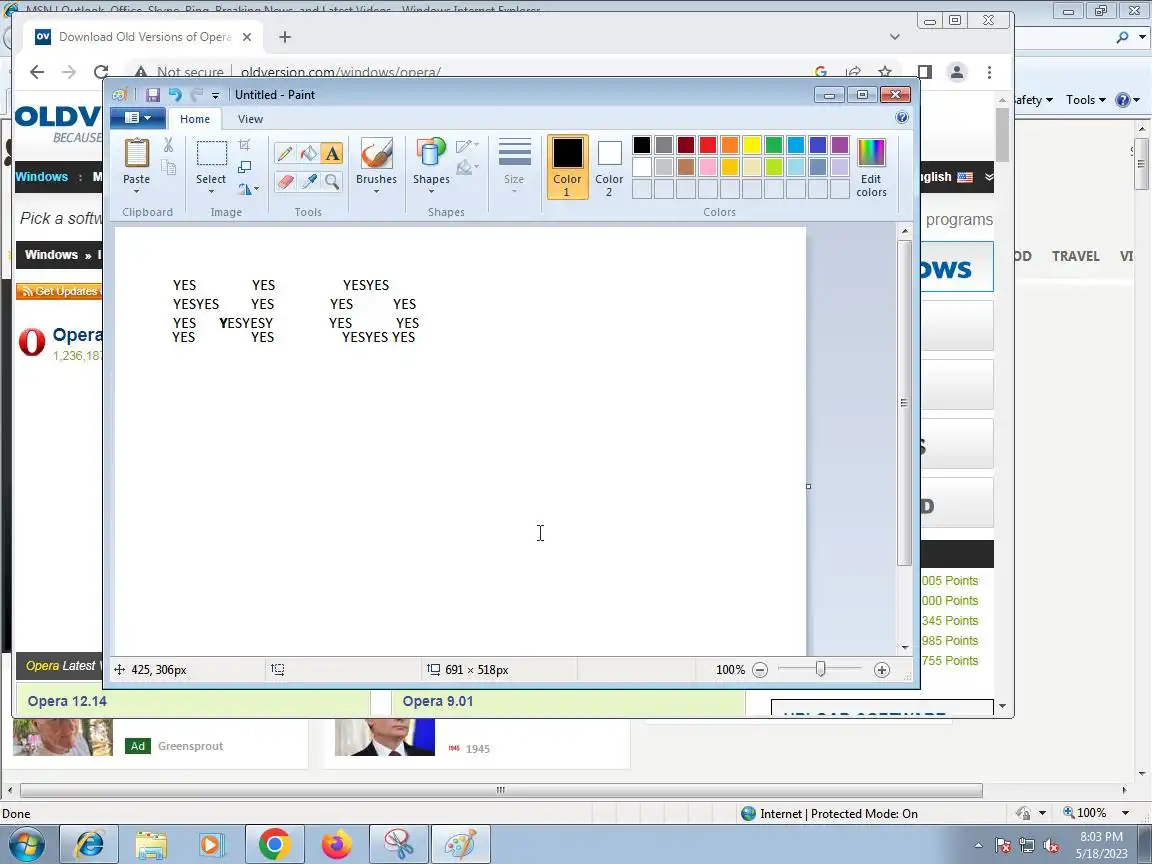This screenshot has width=1152, height=864.
Task: Click the Select rectangle icon
Action: (x=211, y=154)
